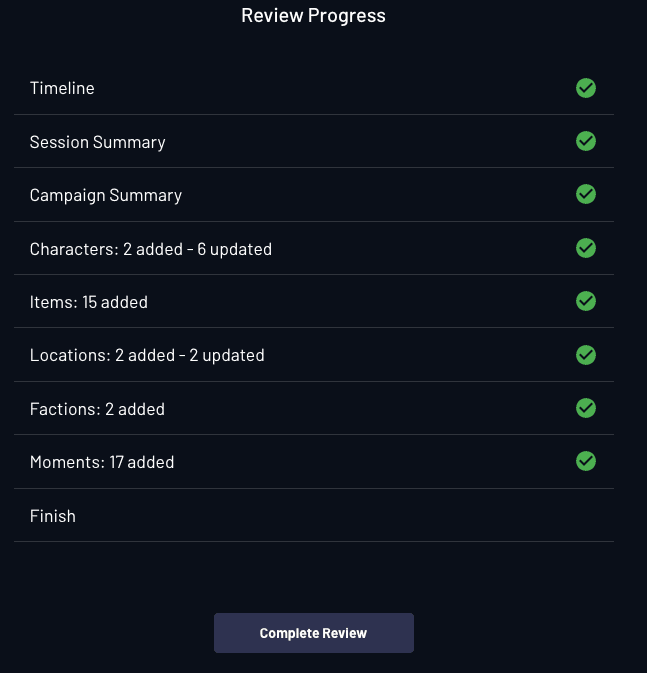Viewport: 647px width, 673px height.
Task: Click the Session Summary completed checkmark icon
Action: 586,141
